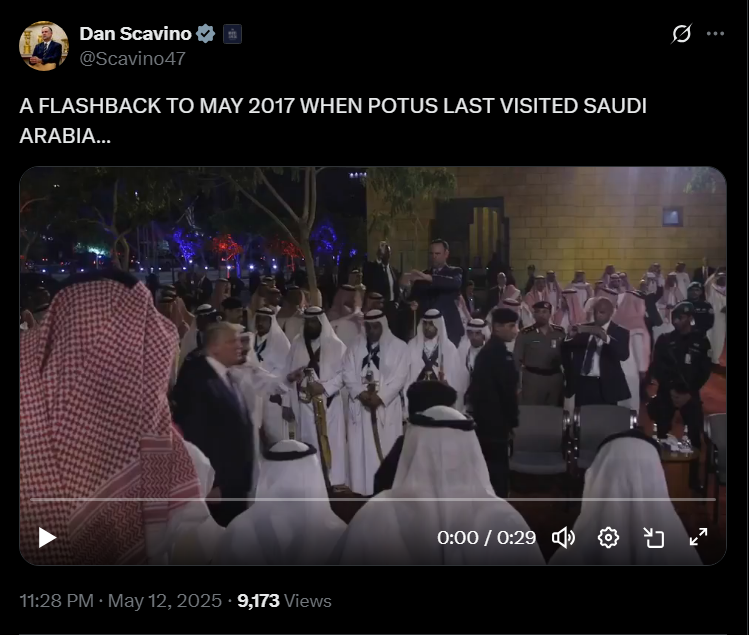This screenshot has height=635, width=749.
Task: Click the blue verified checkmark badge
Action: point(206,34)
